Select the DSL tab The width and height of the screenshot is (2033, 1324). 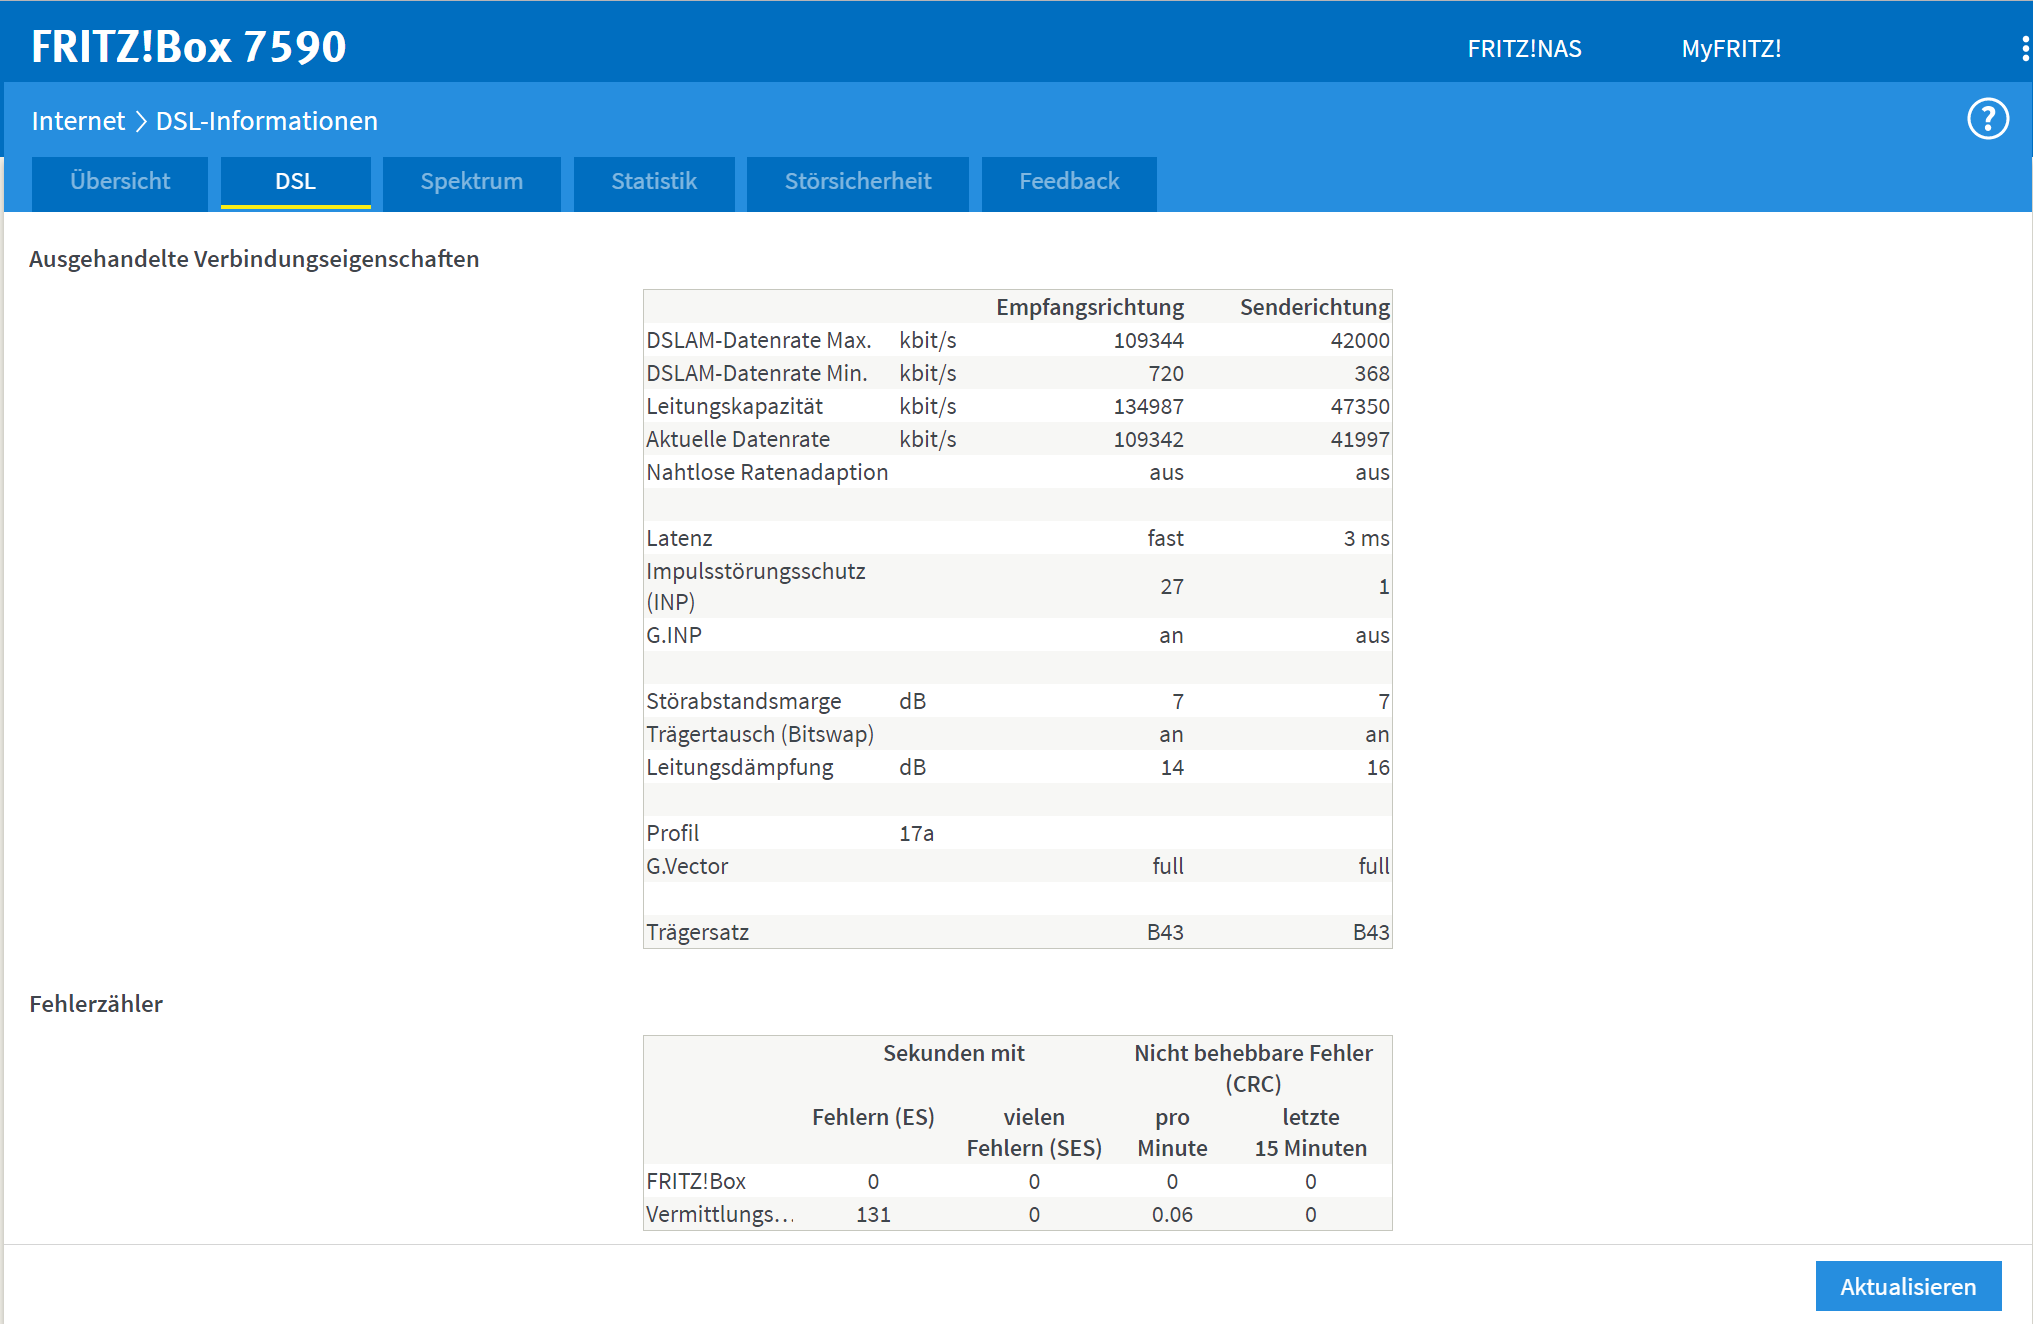tap(295, 182)
